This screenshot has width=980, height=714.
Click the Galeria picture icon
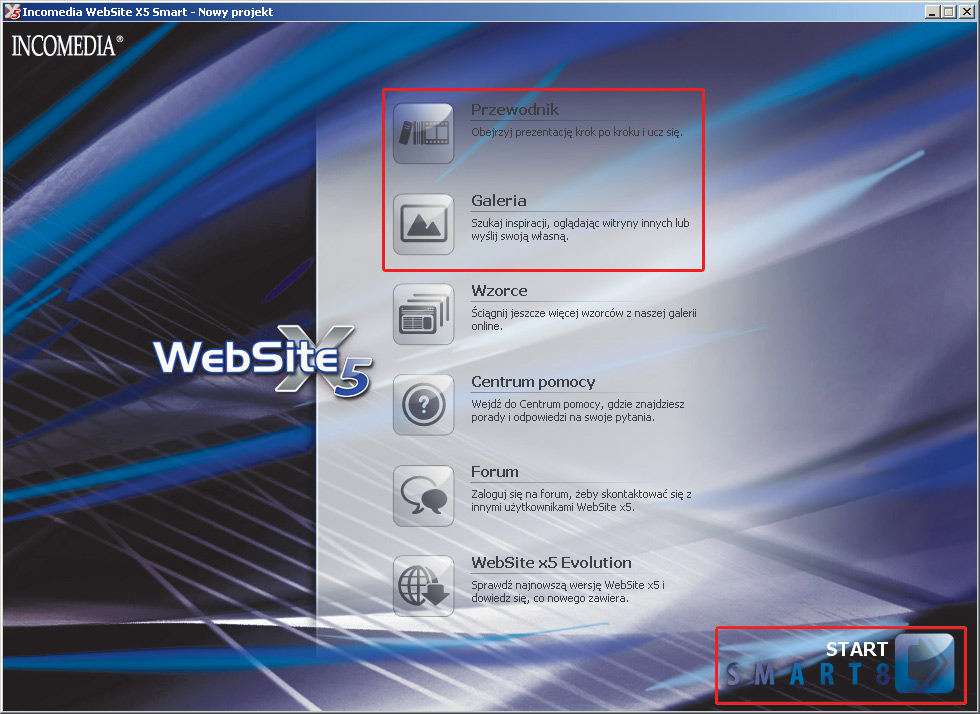pyautogui.click(x=423, y=224)
